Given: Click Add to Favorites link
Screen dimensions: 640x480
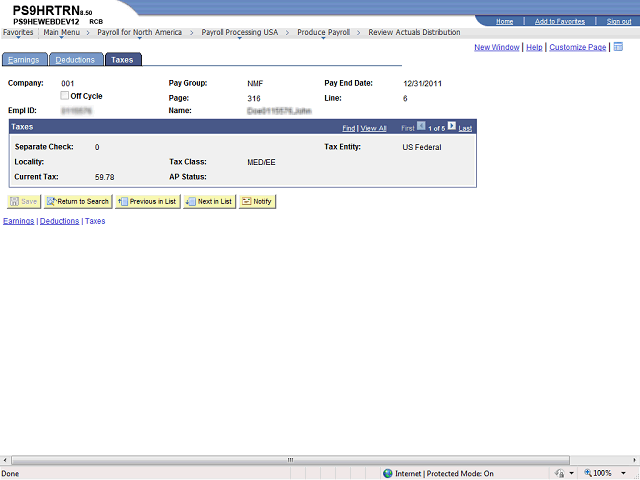Looking at the screenshot, I should click(560, 21).
